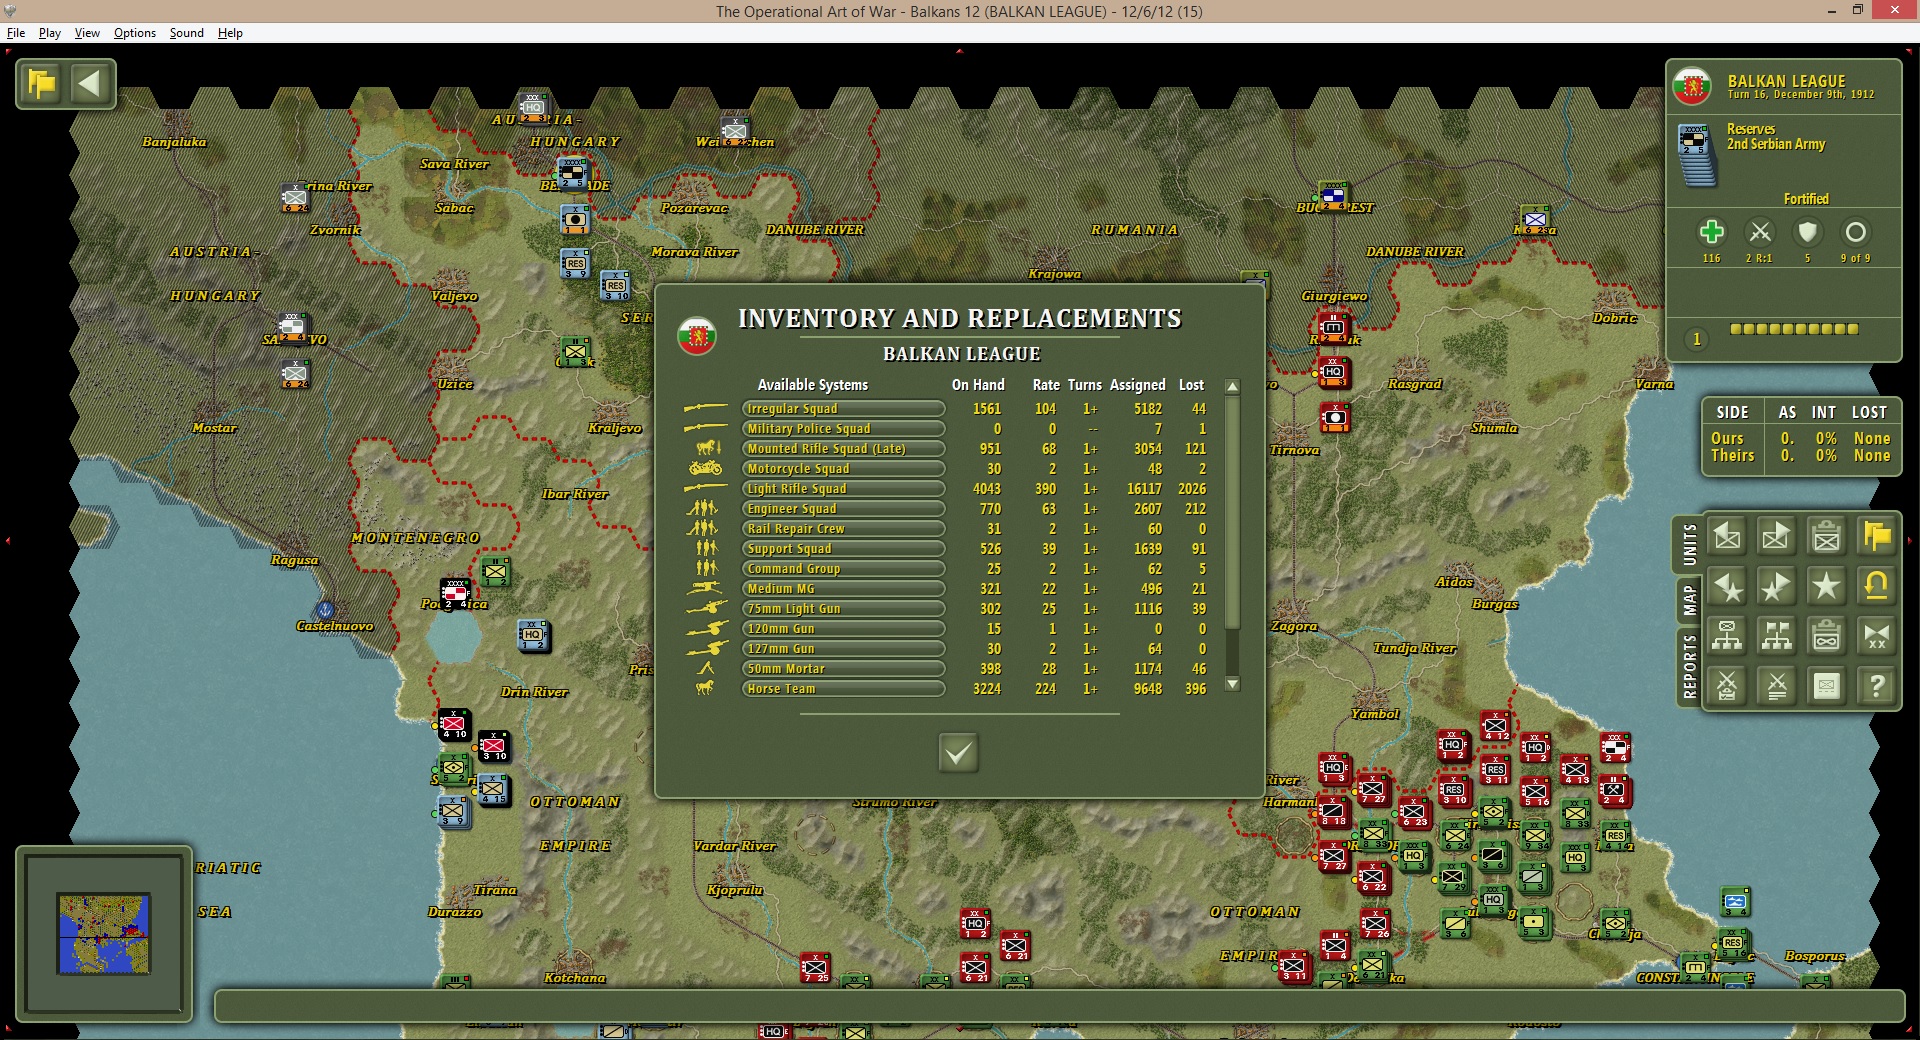Click the previous unit icon with left arrow
1920x1040 pixels.
pyautogui.click(x=1727, y=537)
